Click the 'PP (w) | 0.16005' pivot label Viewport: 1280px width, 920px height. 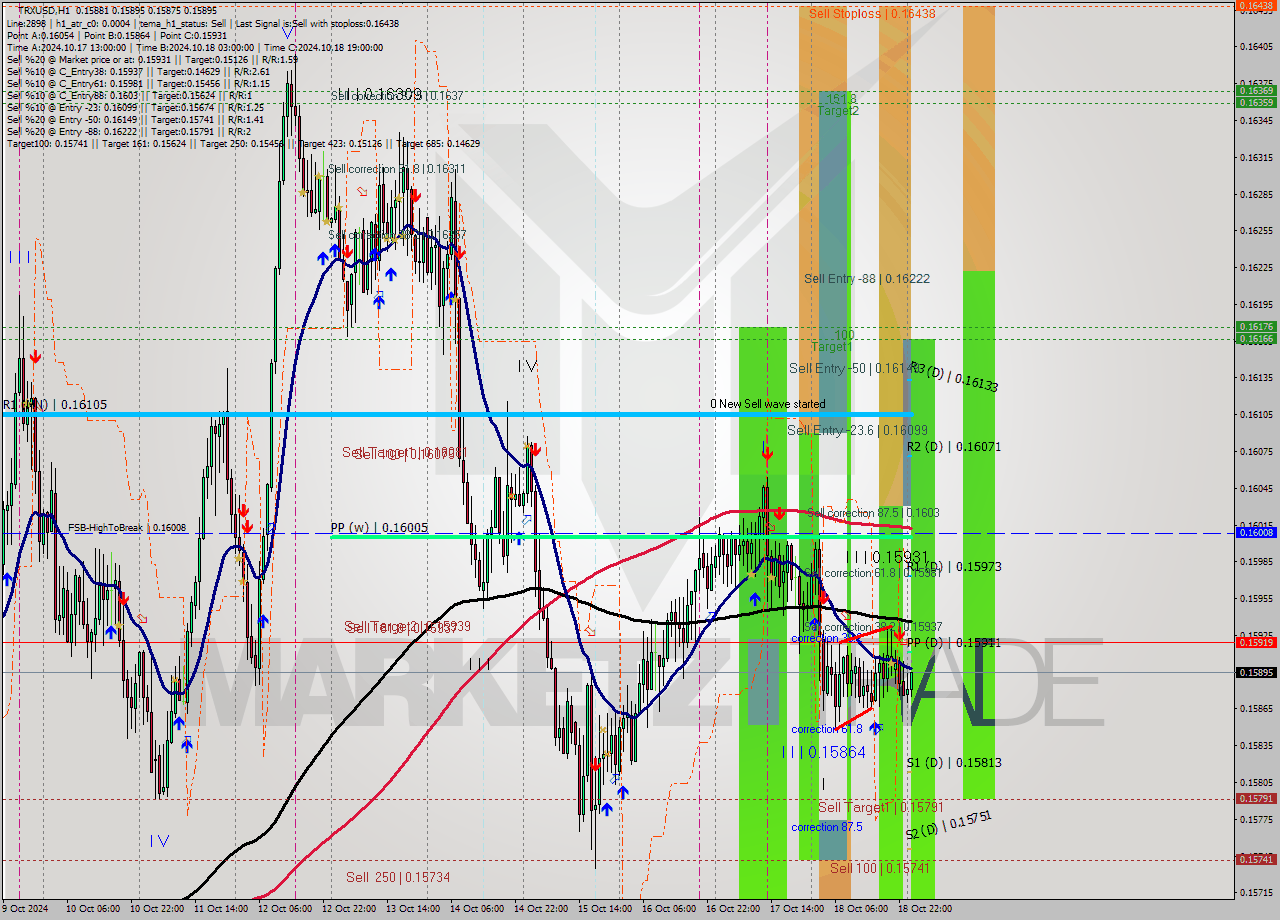[x=379, y=528]
